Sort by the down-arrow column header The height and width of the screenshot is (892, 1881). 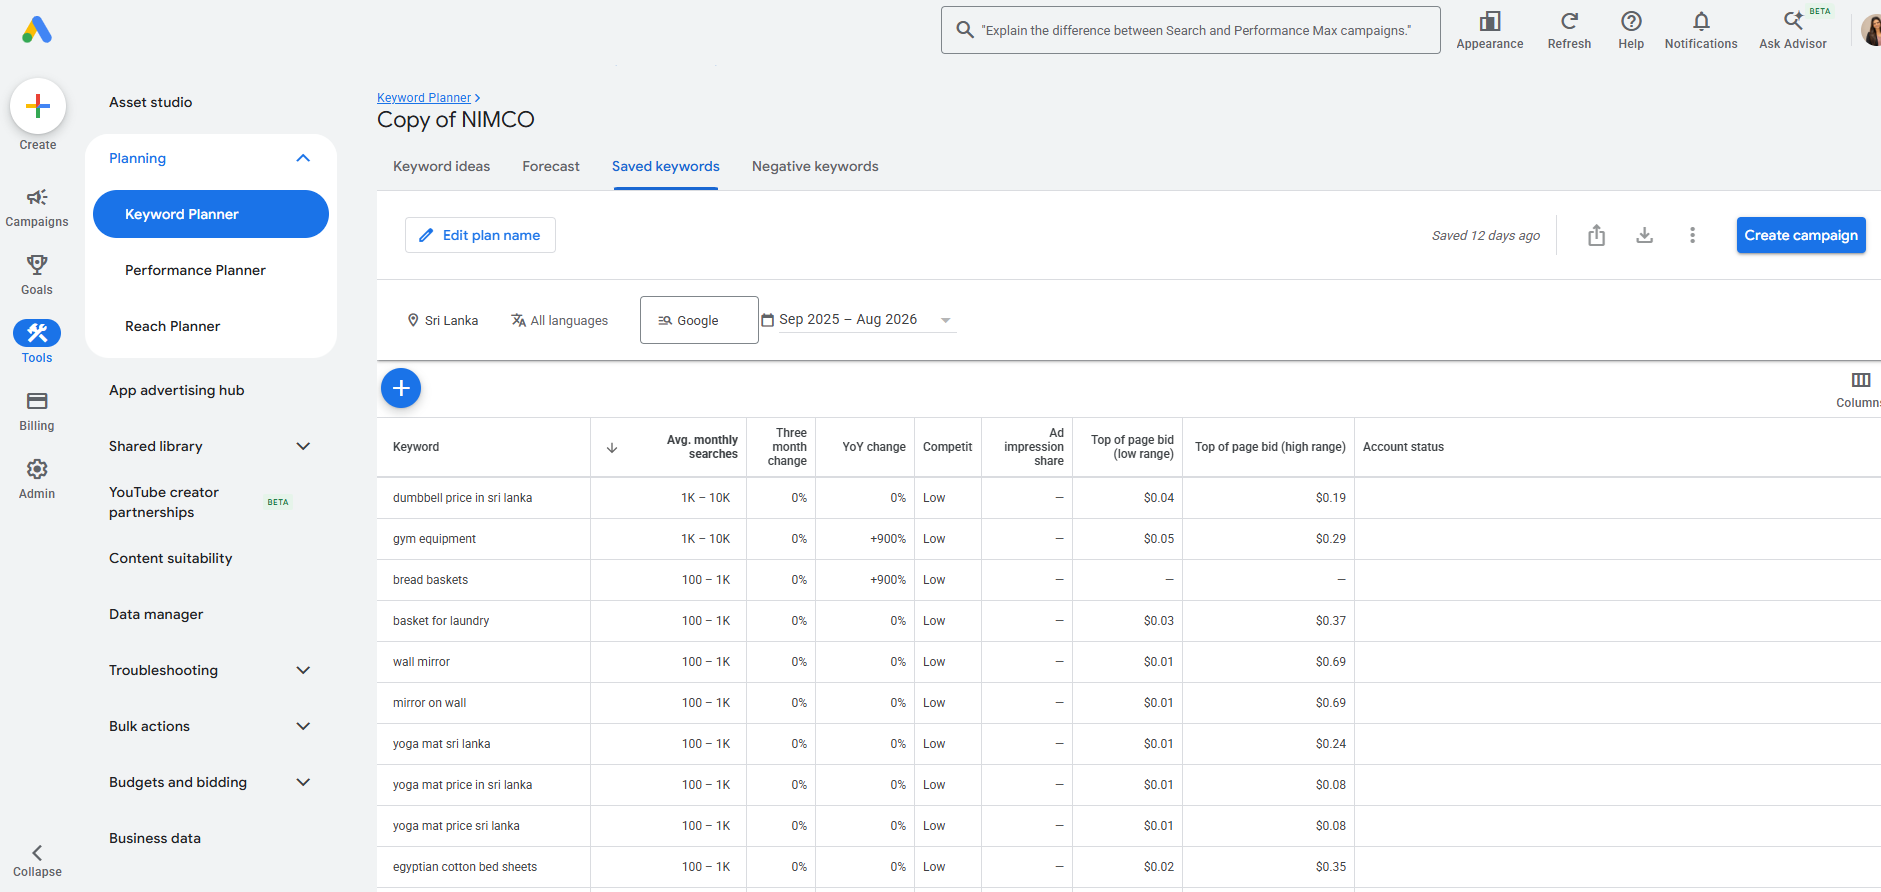click(612, 448)
